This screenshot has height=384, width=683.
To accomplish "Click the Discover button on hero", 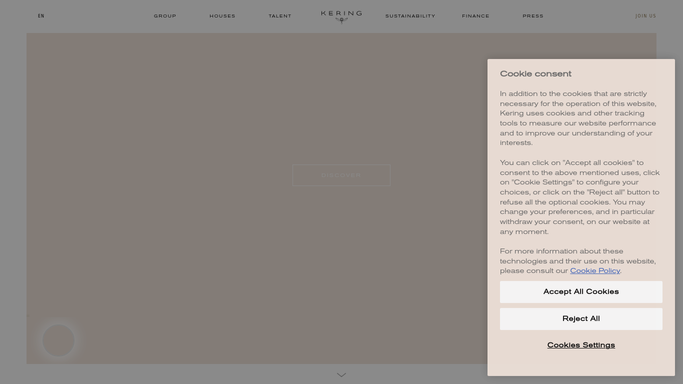I will (x=341, y=175).
